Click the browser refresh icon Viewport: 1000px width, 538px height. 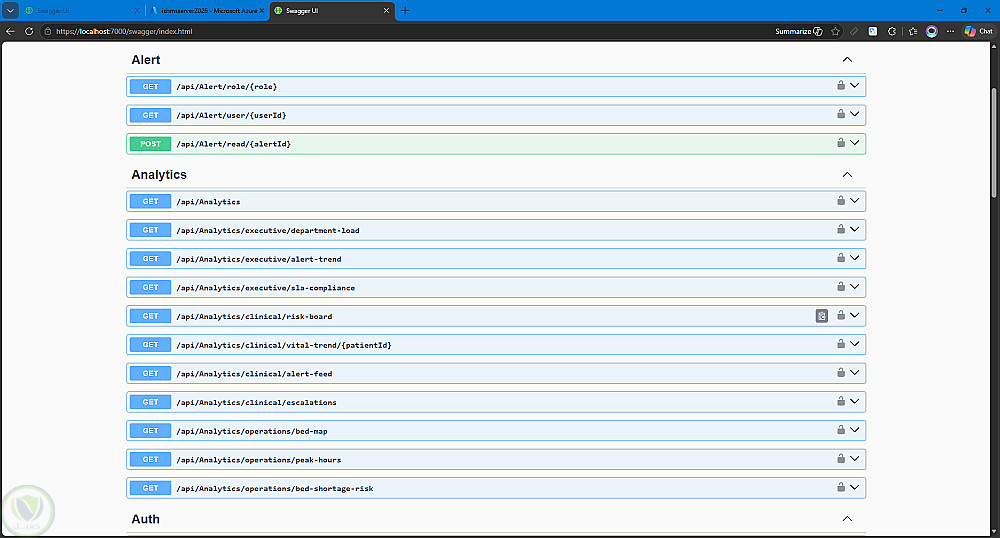click(x=29, y=31)
